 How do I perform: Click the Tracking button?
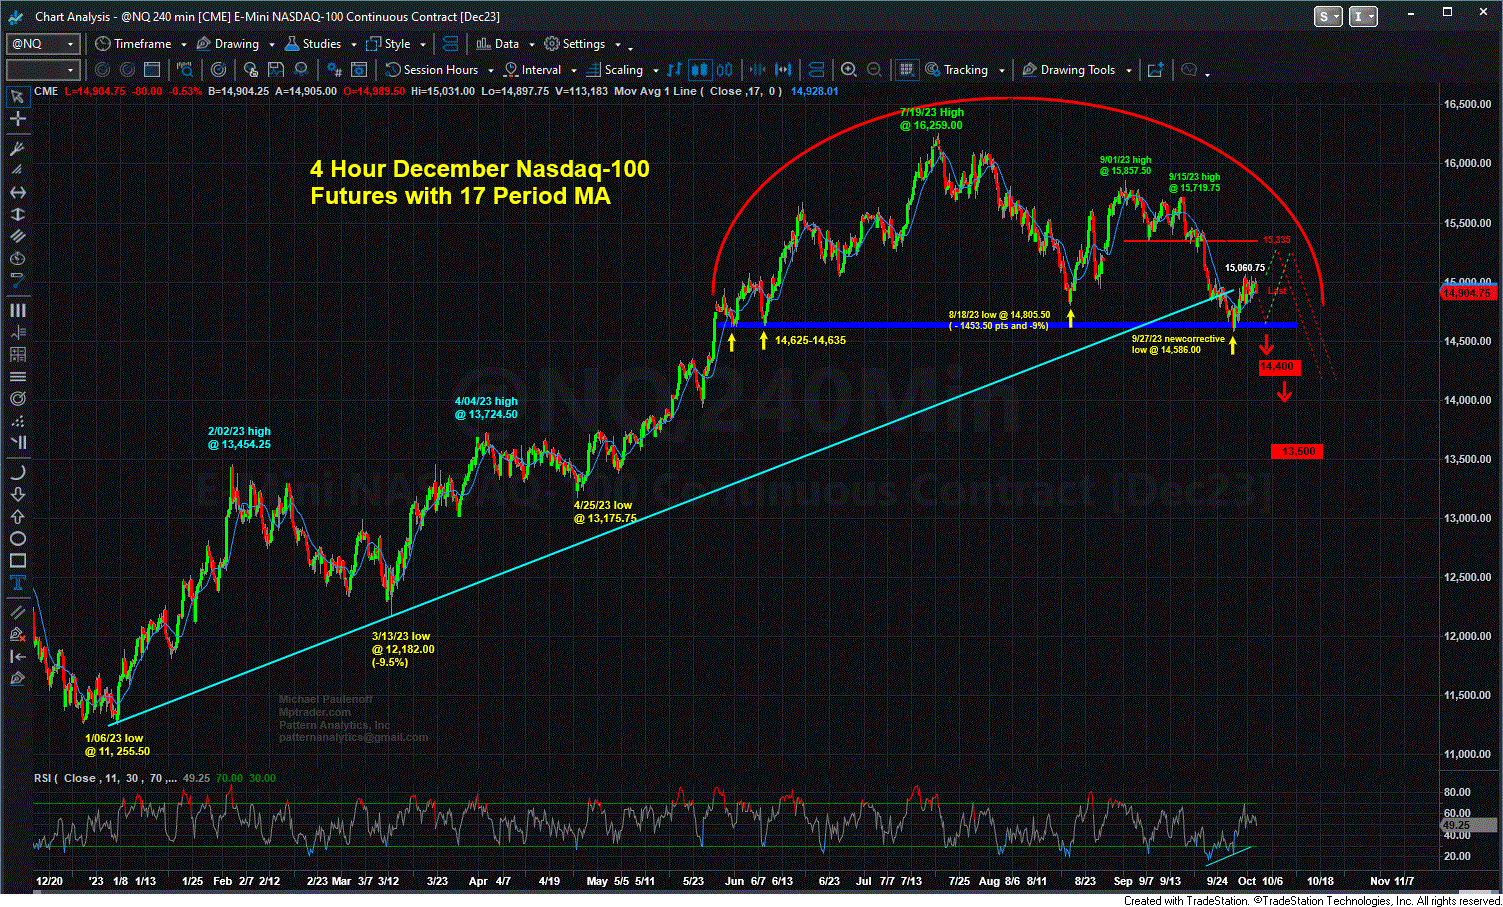click(x=956, y=70)
